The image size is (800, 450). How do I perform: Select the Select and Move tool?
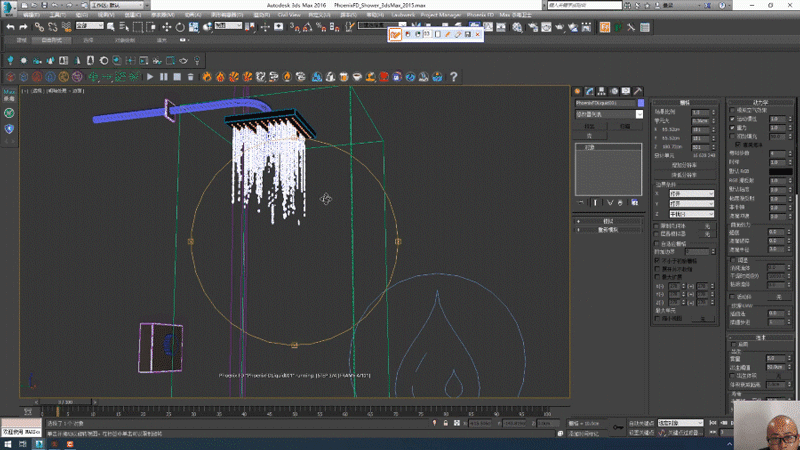pos(166,27)
